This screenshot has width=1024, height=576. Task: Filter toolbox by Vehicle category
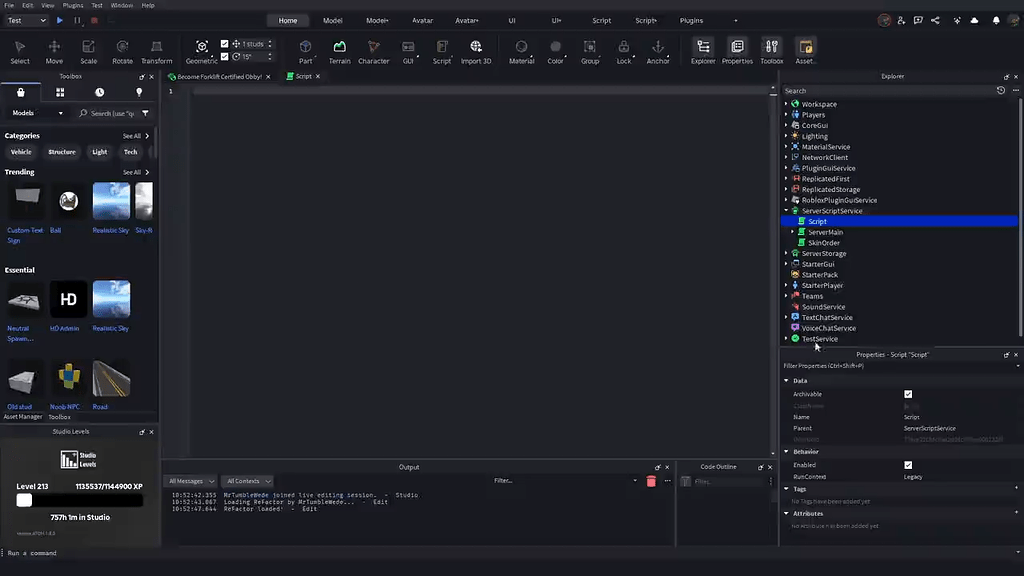coord(21,152)
